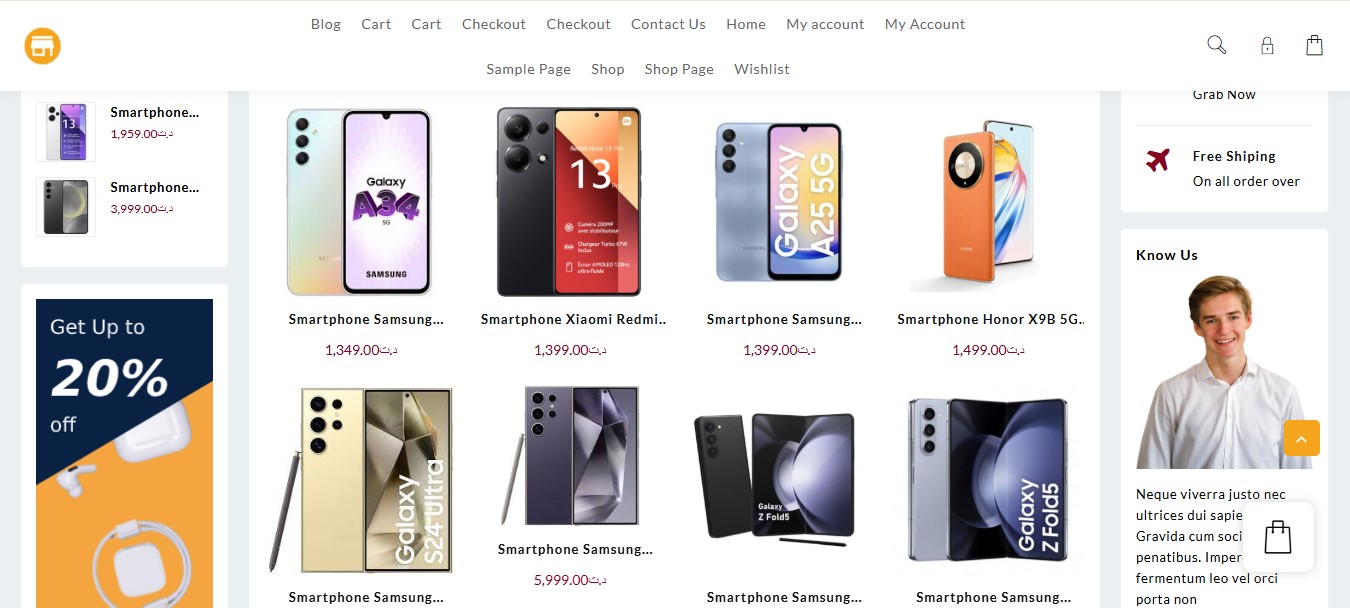Go to the Contact Us page
Screen dimensions: 1350x608
pos(668,24)
